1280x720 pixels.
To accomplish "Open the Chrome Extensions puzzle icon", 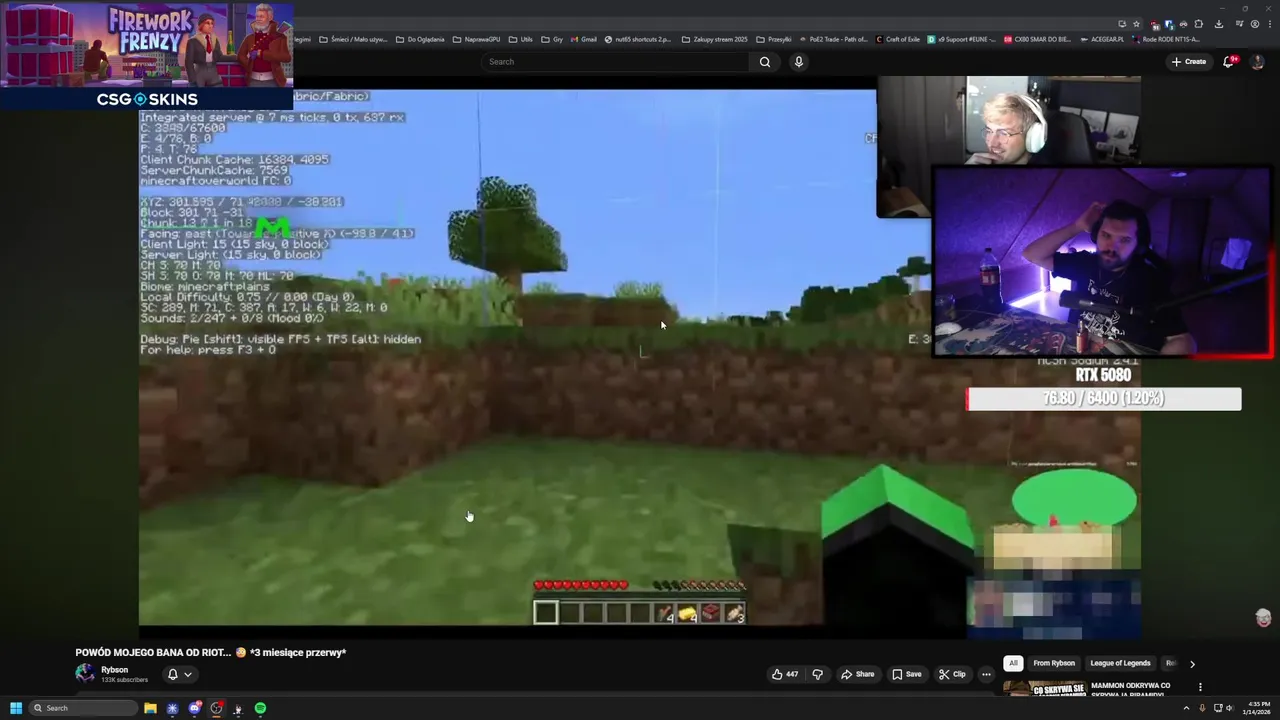I will (x=1198, y=24).
